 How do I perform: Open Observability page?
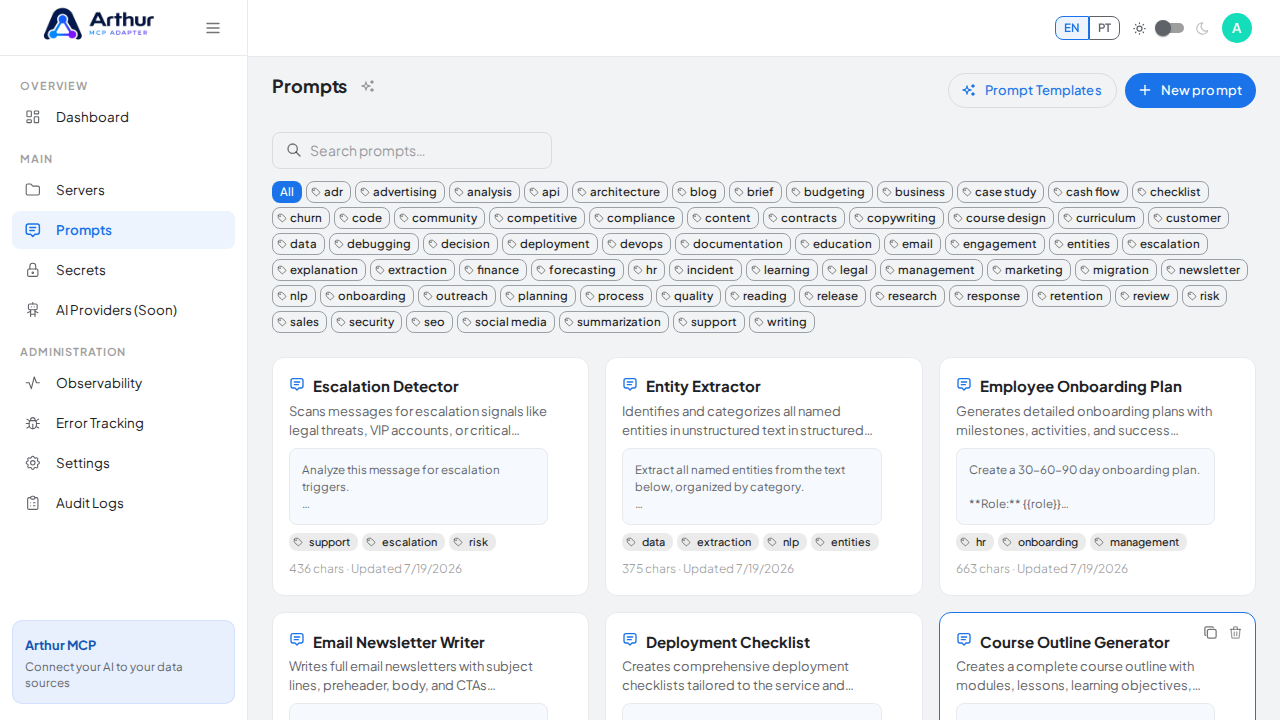click(124, 383)
